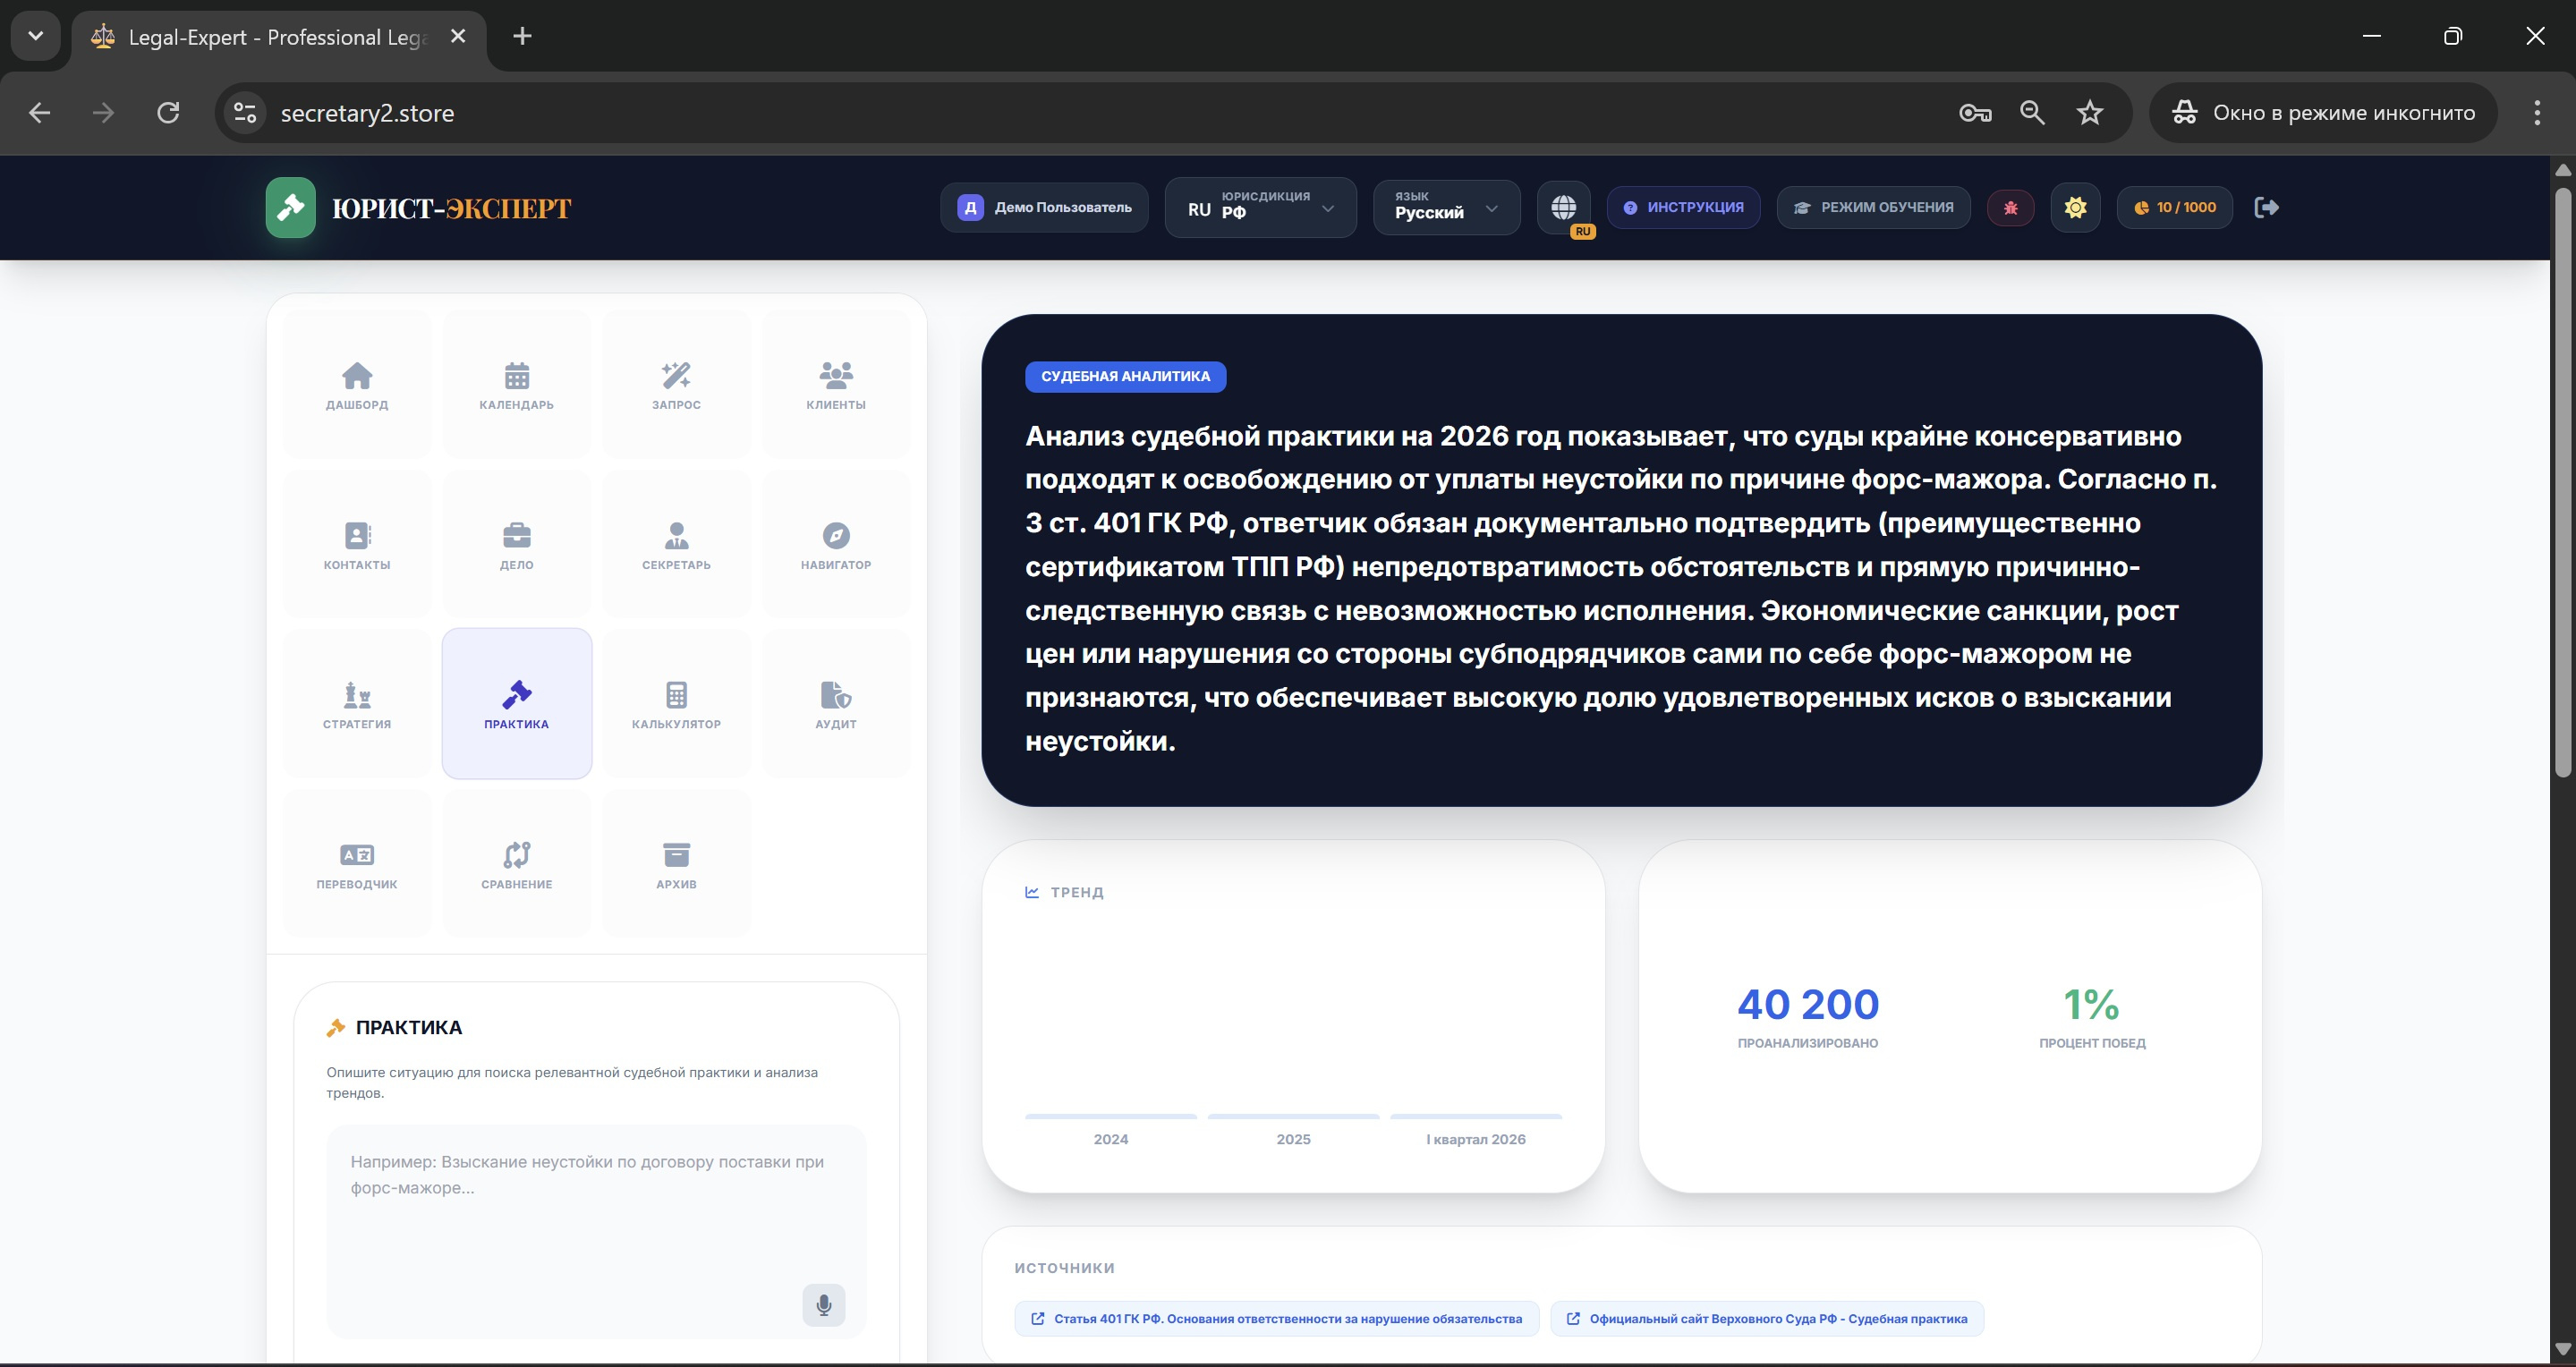The height and width of the screenshot is (1367, 2576).
Task: Open link Статья 401 ГК РФ source
Action: pyautogui.click(x=1276, y=1319)
